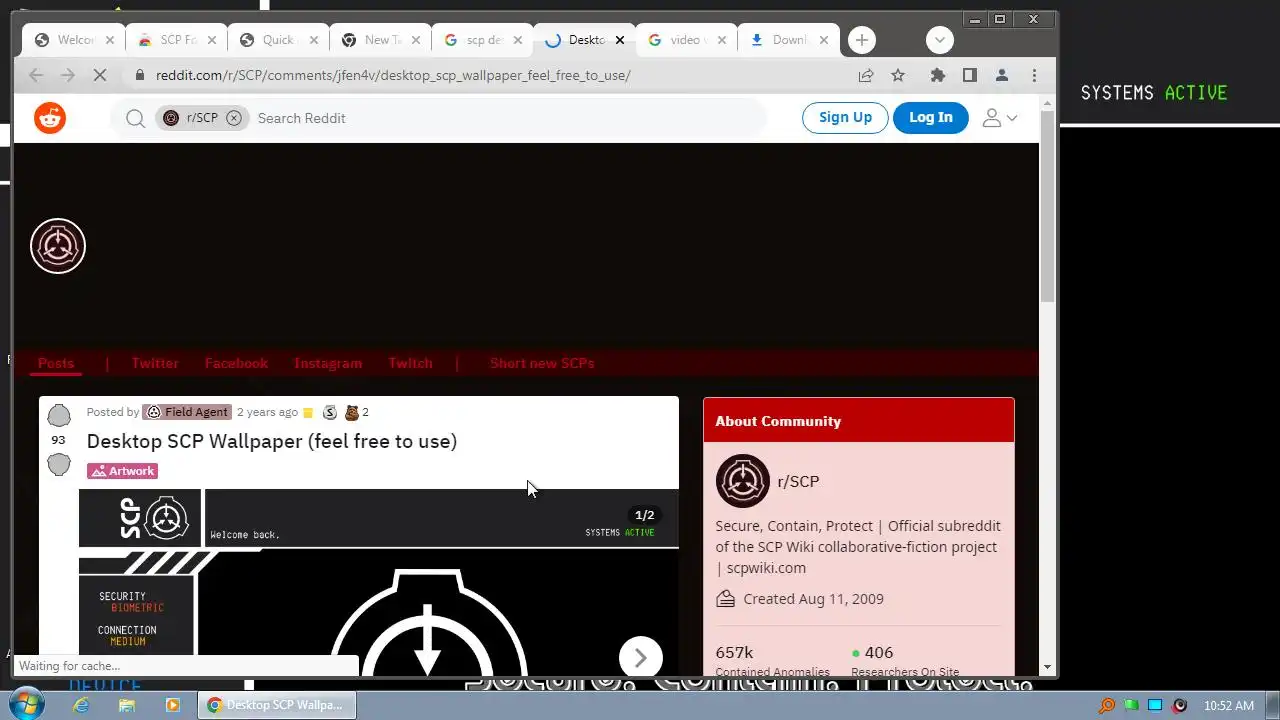Open the Chrome profile icon

(x=1001, y=75)
